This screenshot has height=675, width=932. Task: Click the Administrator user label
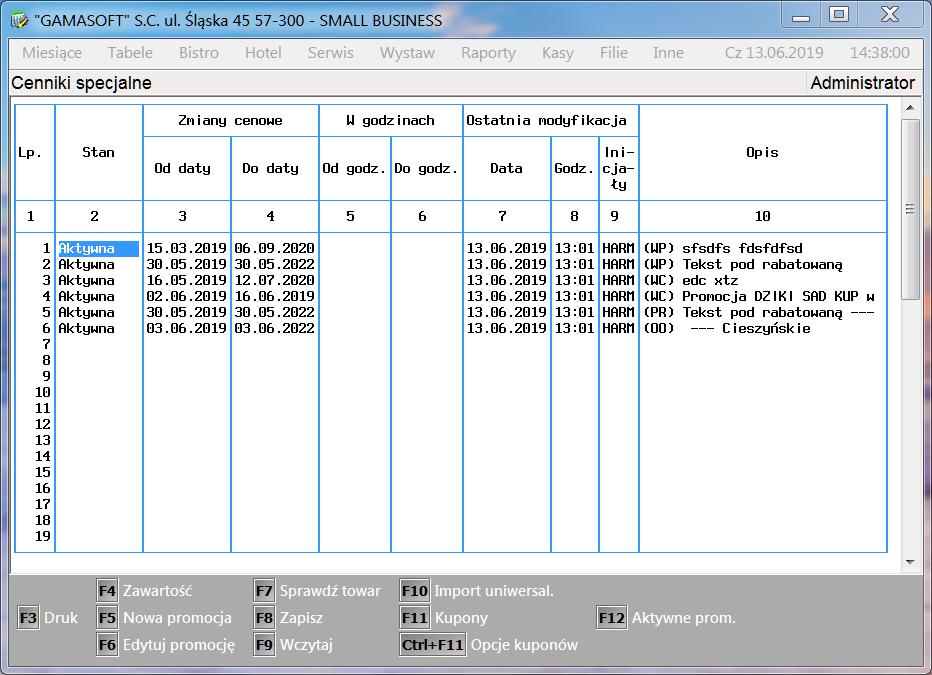862,83
